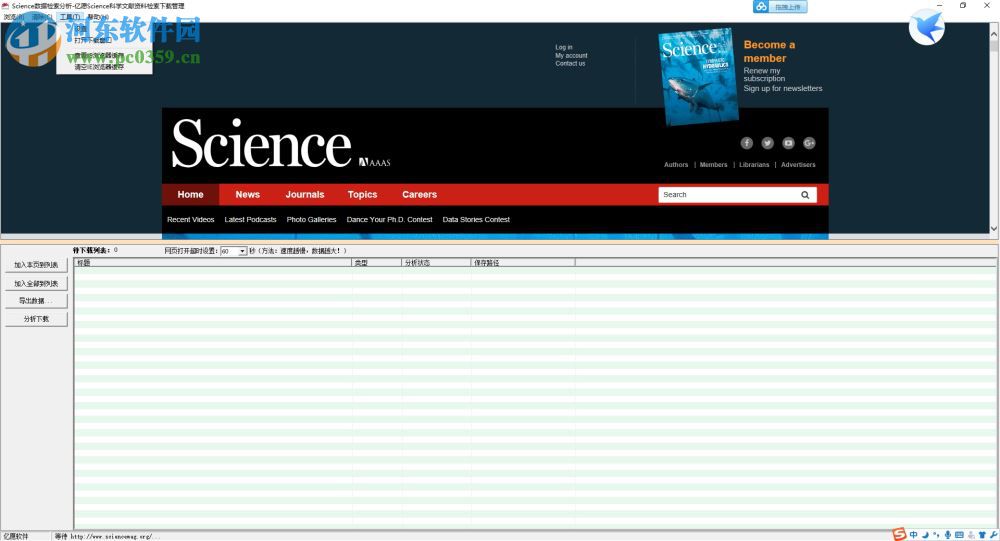Click the blue cloud upload button in title bar

[x=780, y=6]
